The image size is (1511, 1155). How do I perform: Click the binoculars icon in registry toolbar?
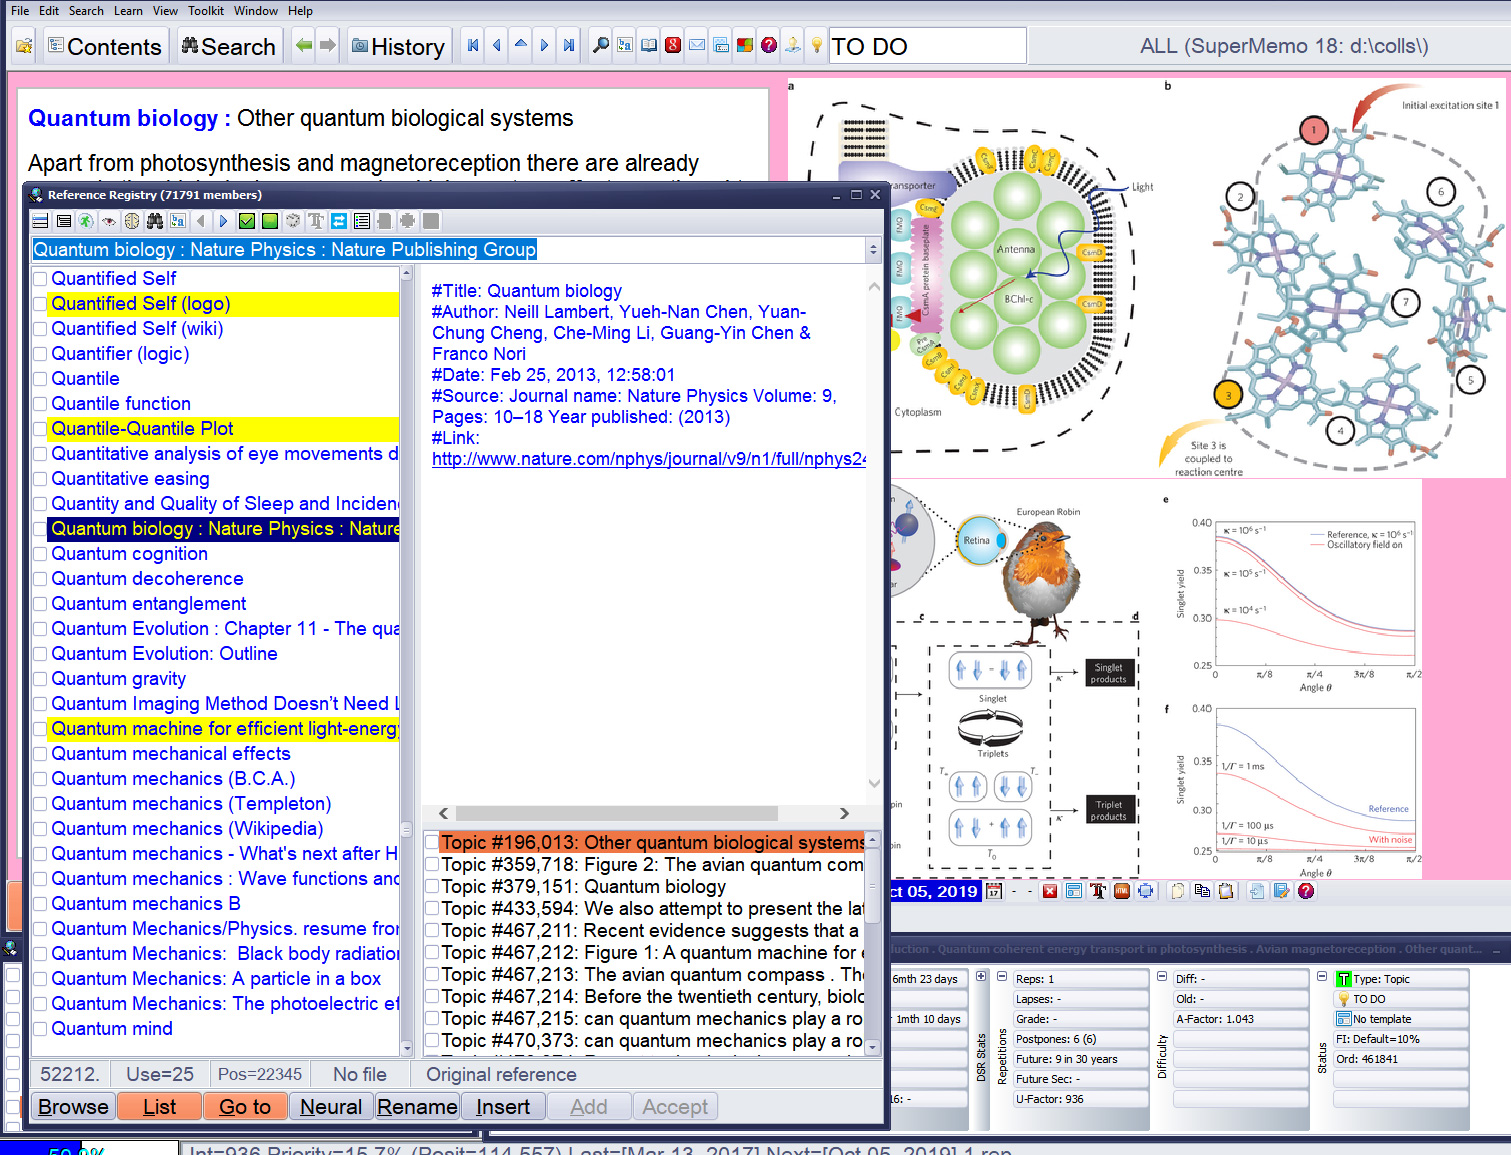pyautogui.click(x=155, y=221)
